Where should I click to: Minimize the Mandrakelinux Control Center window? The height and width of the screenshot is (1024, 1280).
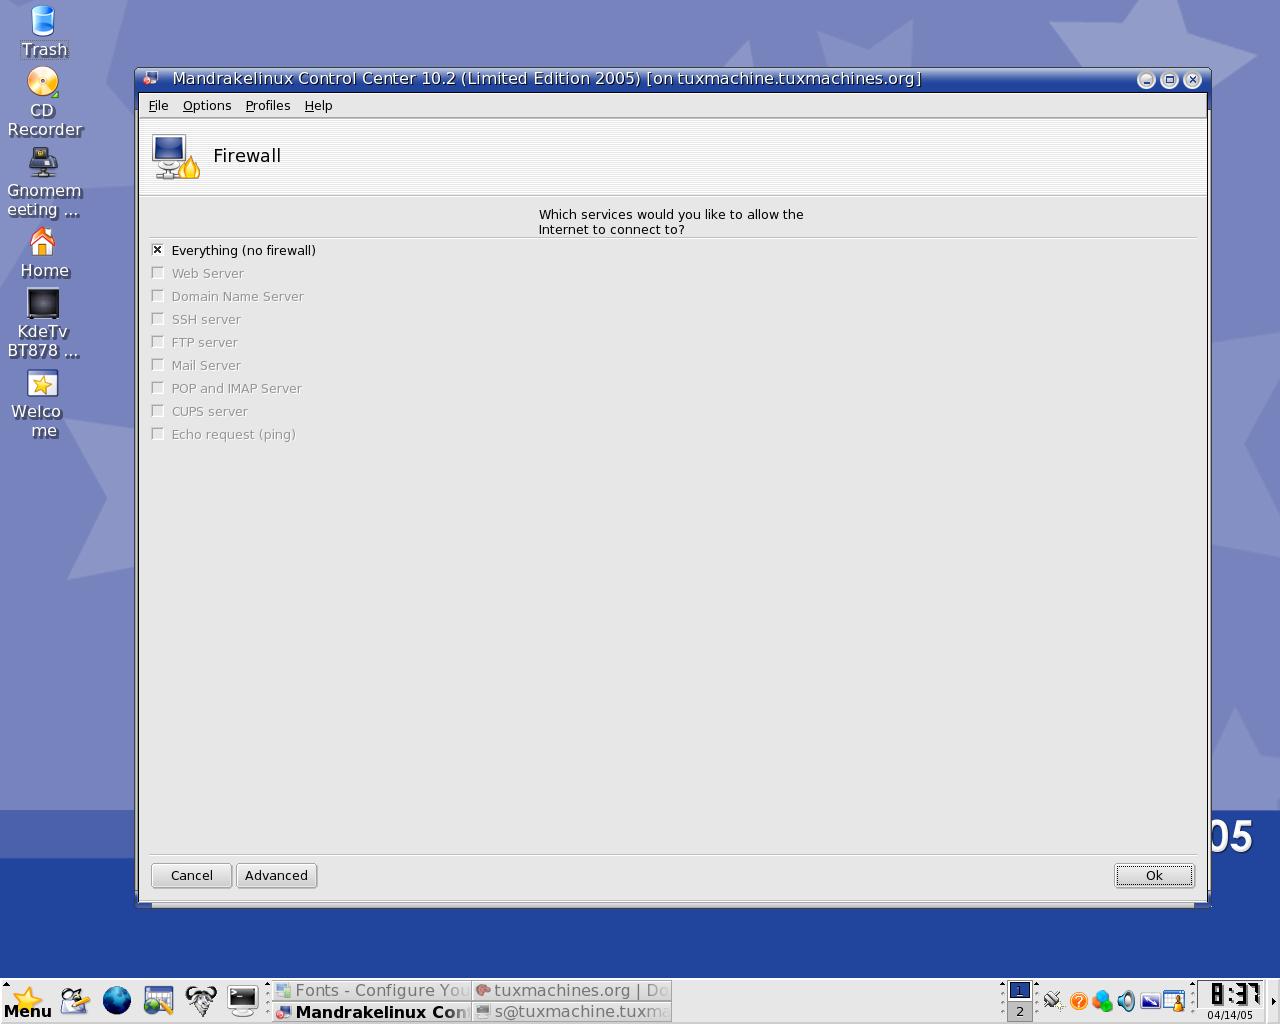pyautogui.click(x=1147, y=80)
